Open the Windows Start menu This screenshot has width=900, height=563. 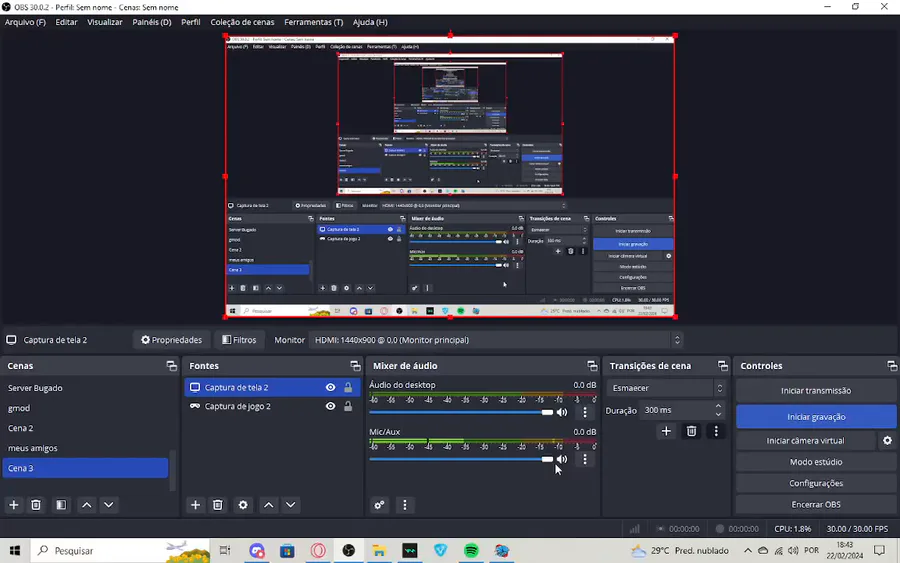tap(14, 551)
